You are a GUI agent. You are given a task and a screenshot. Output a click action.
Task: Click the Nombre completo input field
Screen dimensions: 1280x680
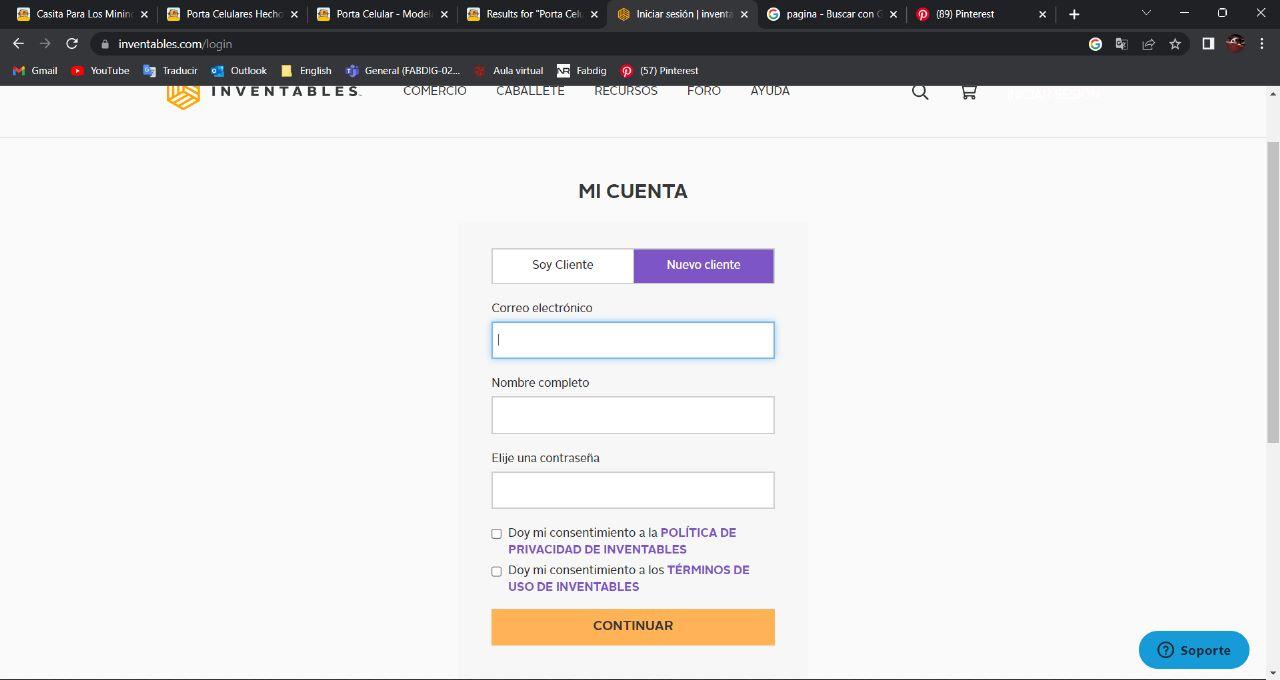633,415
